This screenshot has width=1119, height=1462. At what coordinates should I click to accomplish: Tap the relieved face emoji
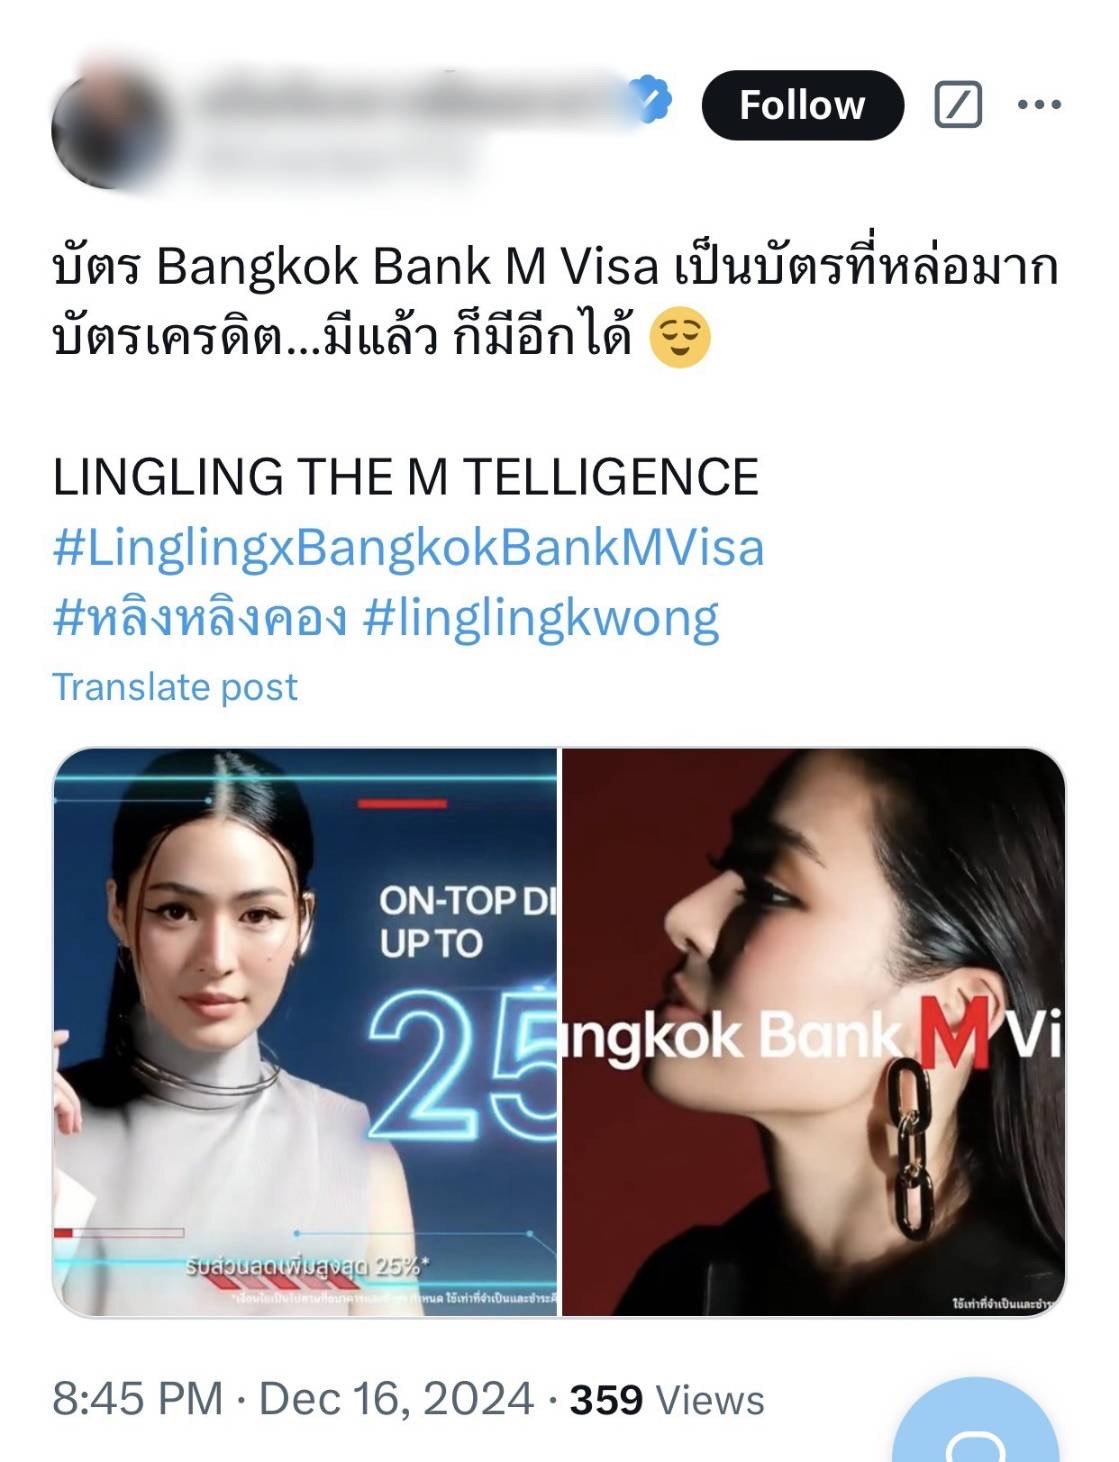pyautogui.click(x=680, y=338)
